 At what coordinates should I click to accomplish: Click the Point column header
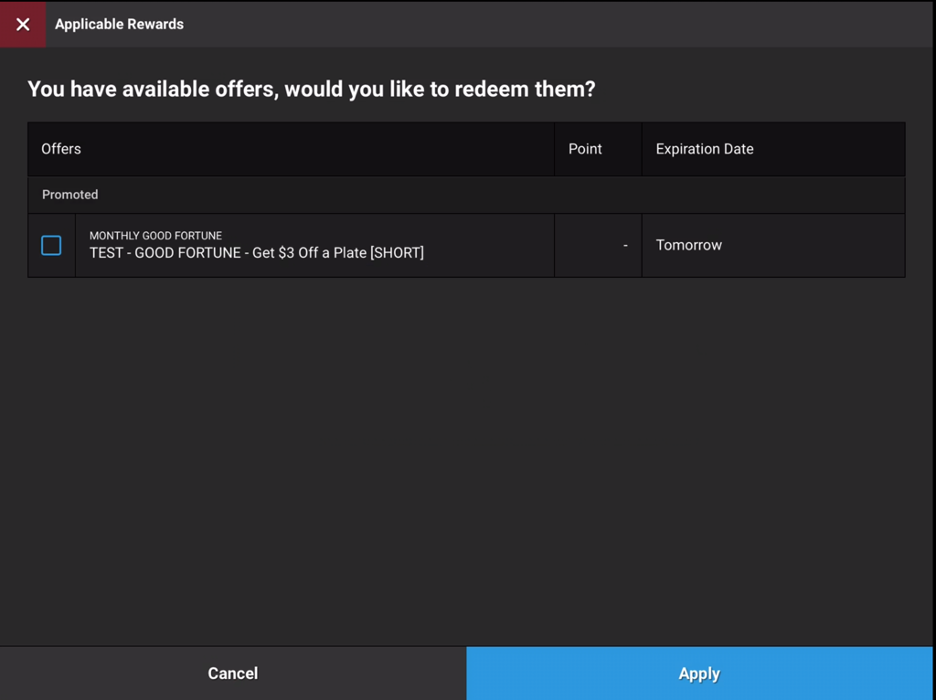point(585,148)
